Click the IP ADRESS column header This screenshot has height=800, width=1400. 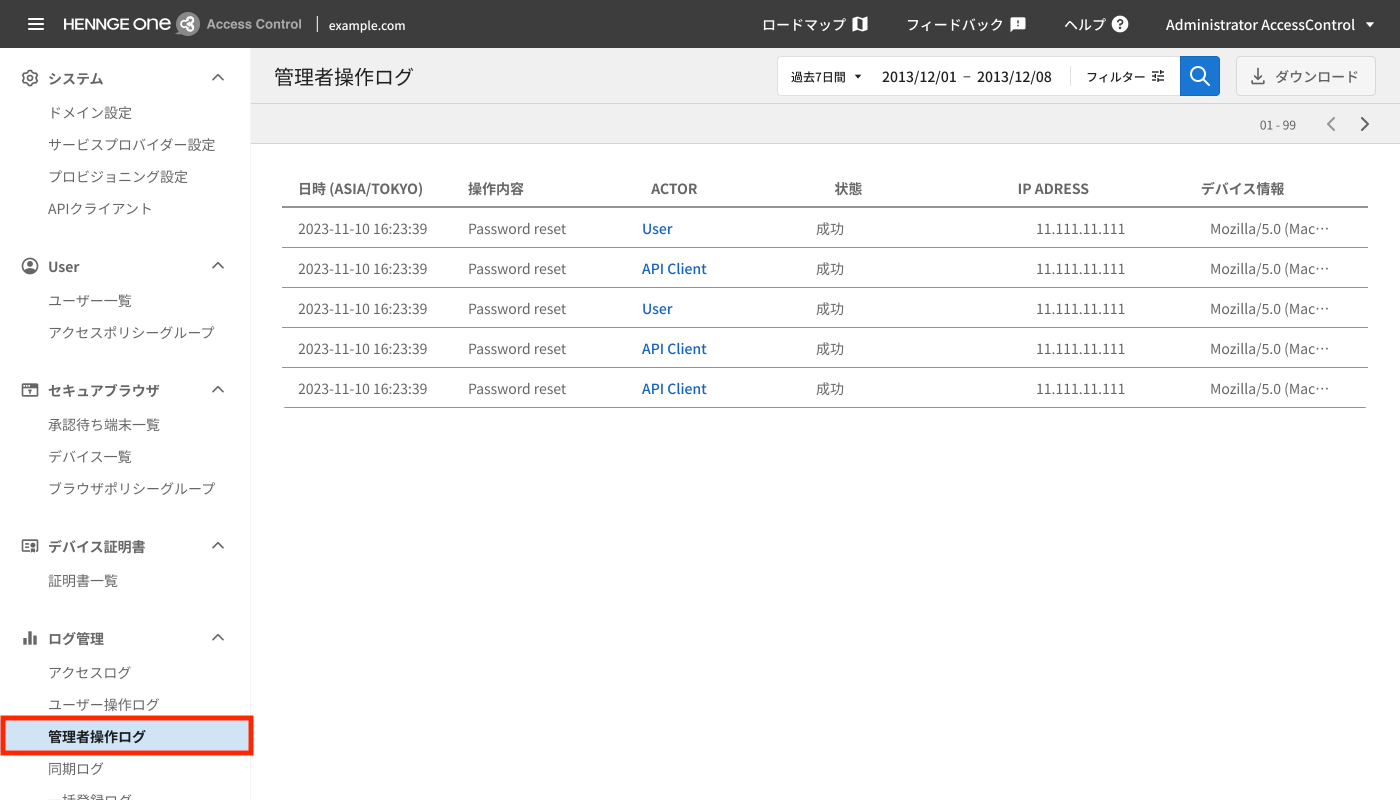click(x=1053, y=188)
